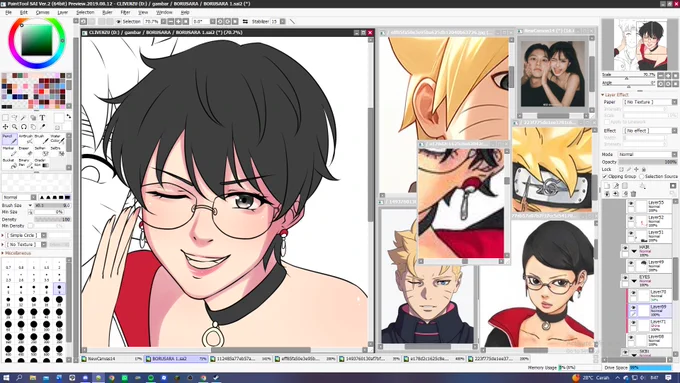
Task: Open the Paper texture dropdown
Action: [651, 102]
